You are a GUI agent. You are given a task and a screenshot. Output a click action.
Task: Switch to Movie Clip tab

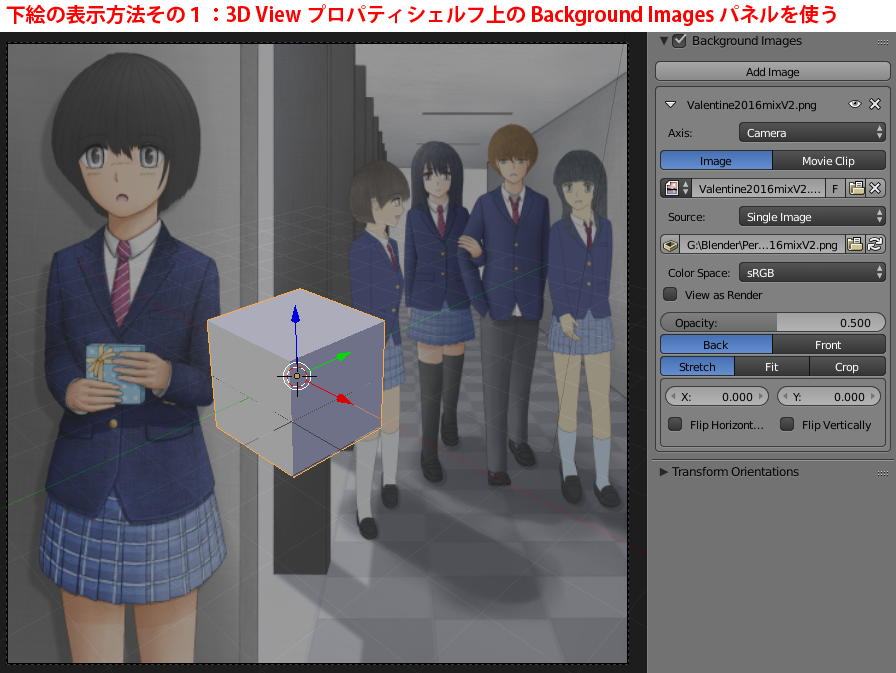(829, 161)
